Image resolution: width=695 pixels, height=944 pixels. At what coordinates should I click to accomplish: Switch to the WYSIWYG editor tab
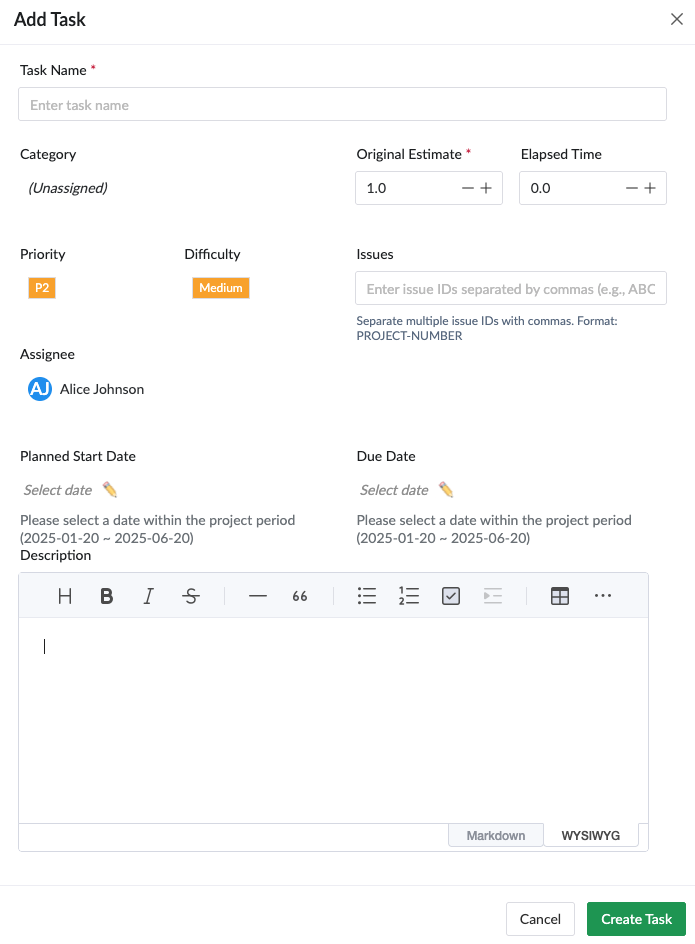590,835
